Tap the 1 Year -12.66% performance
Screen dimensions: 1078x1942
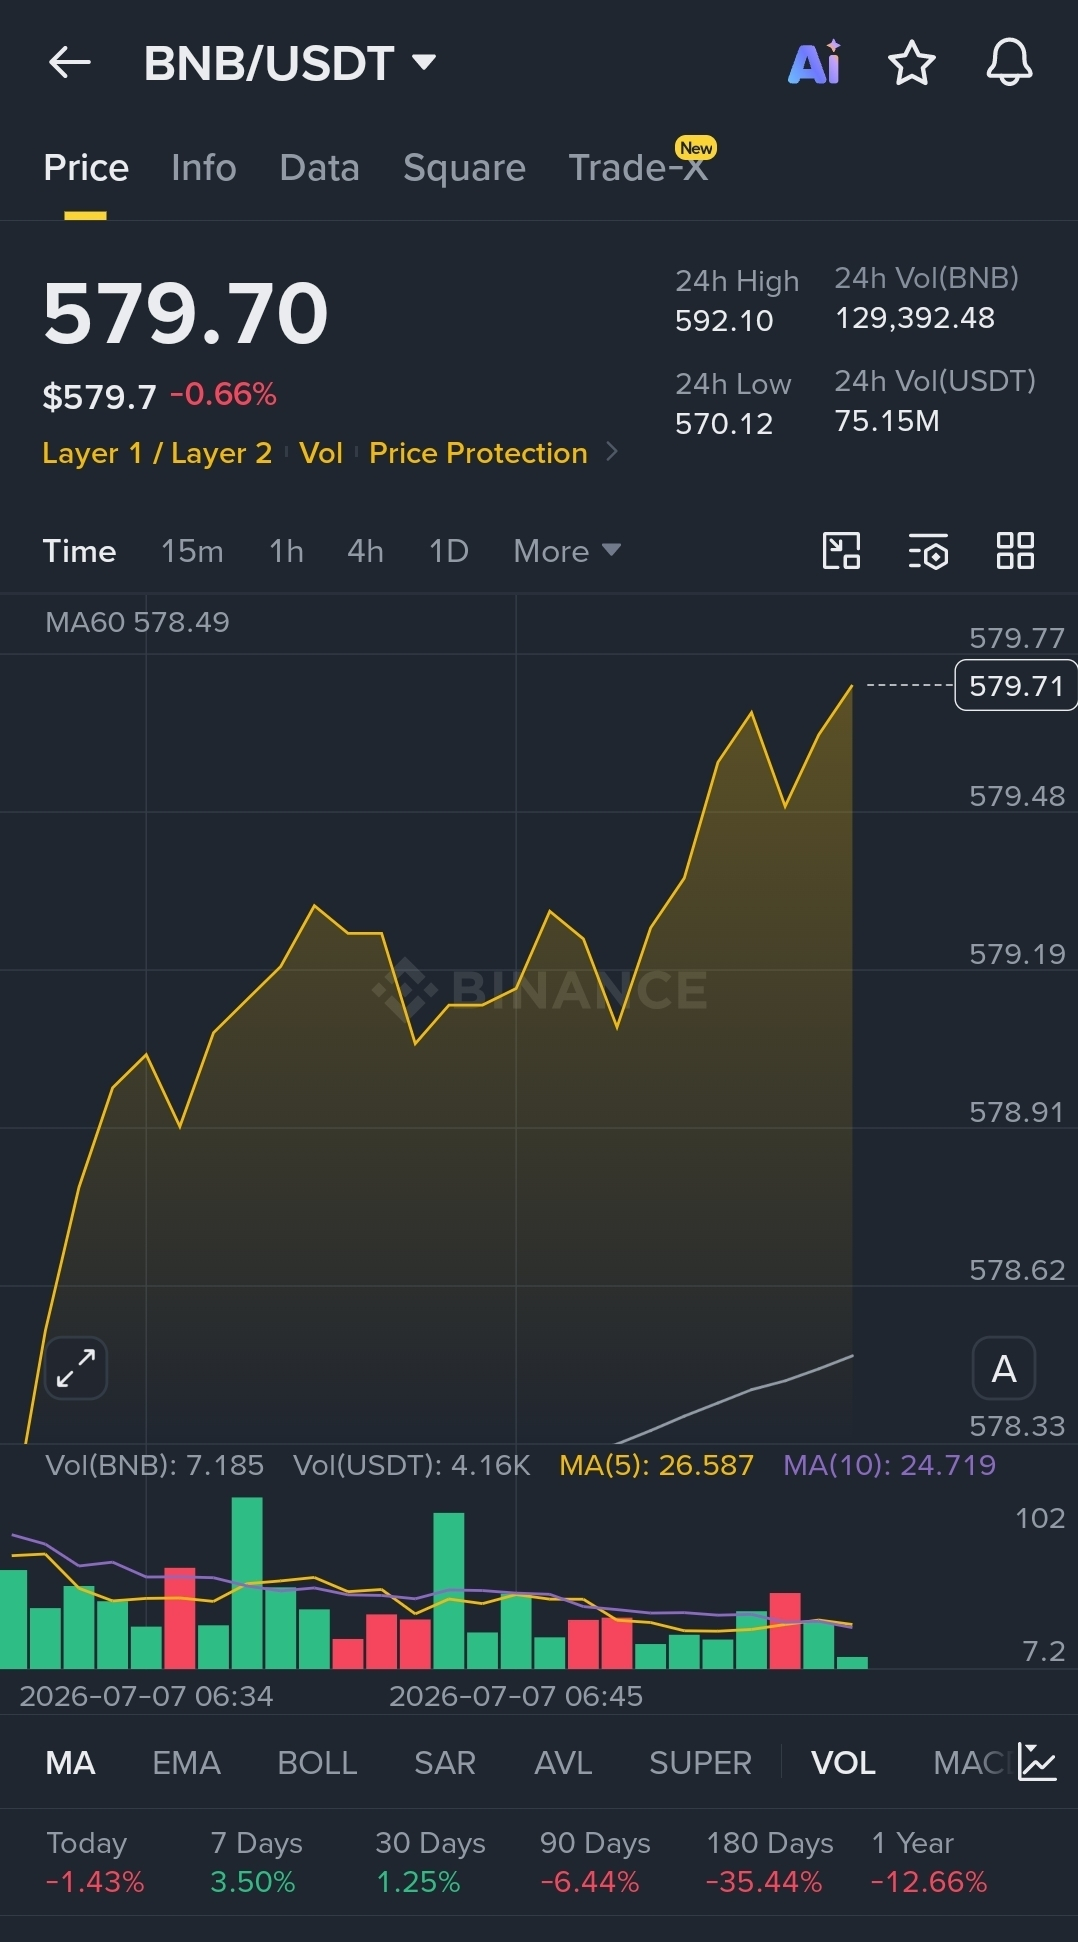[929, 1862]
